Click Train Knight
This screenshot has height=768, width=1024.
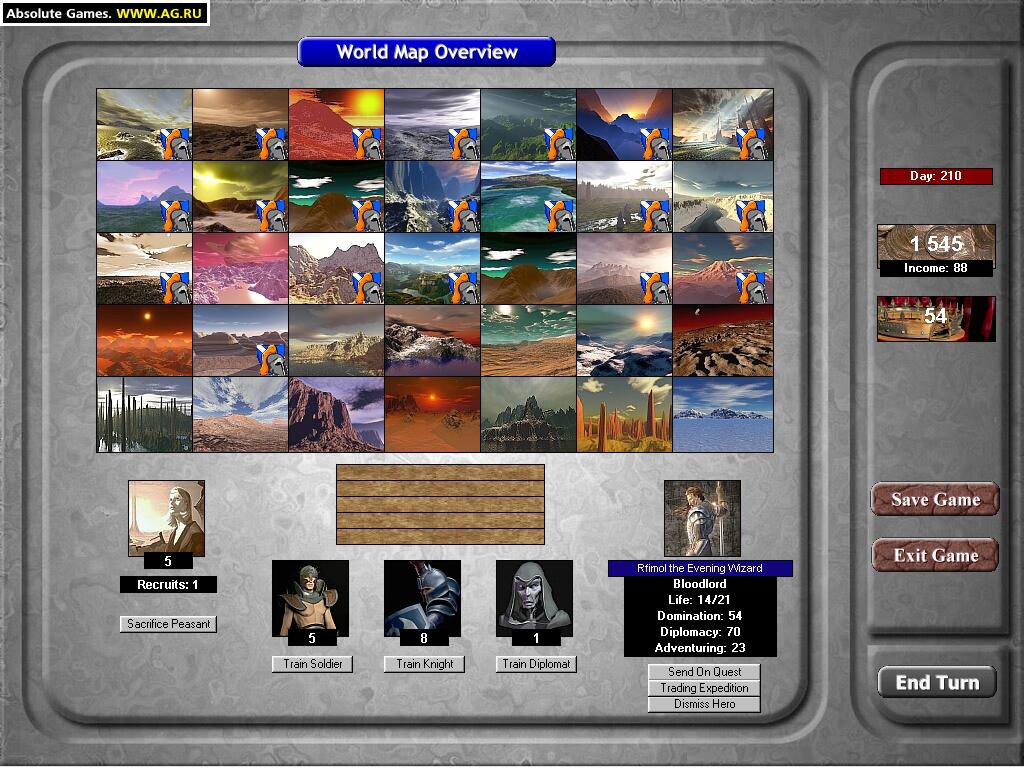coord(424,664)
